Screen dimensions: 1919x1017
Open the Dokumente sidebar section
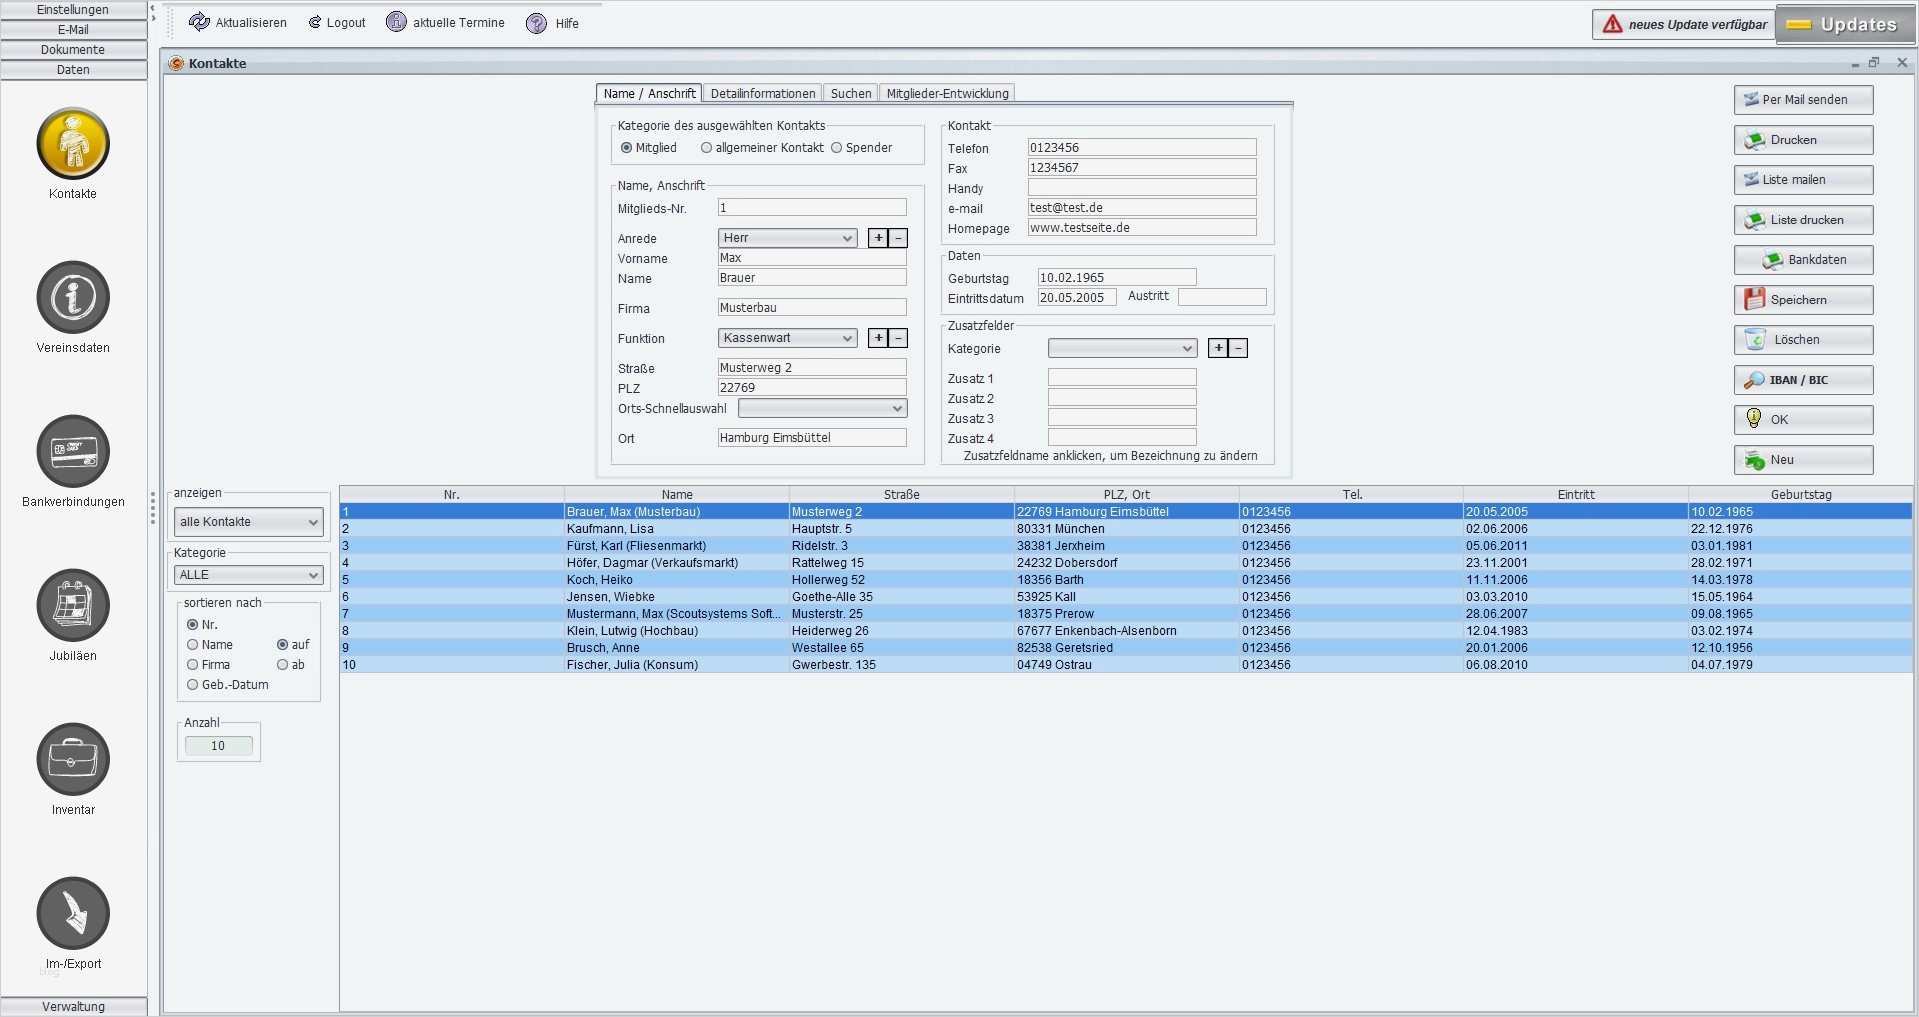pos(73,50)
